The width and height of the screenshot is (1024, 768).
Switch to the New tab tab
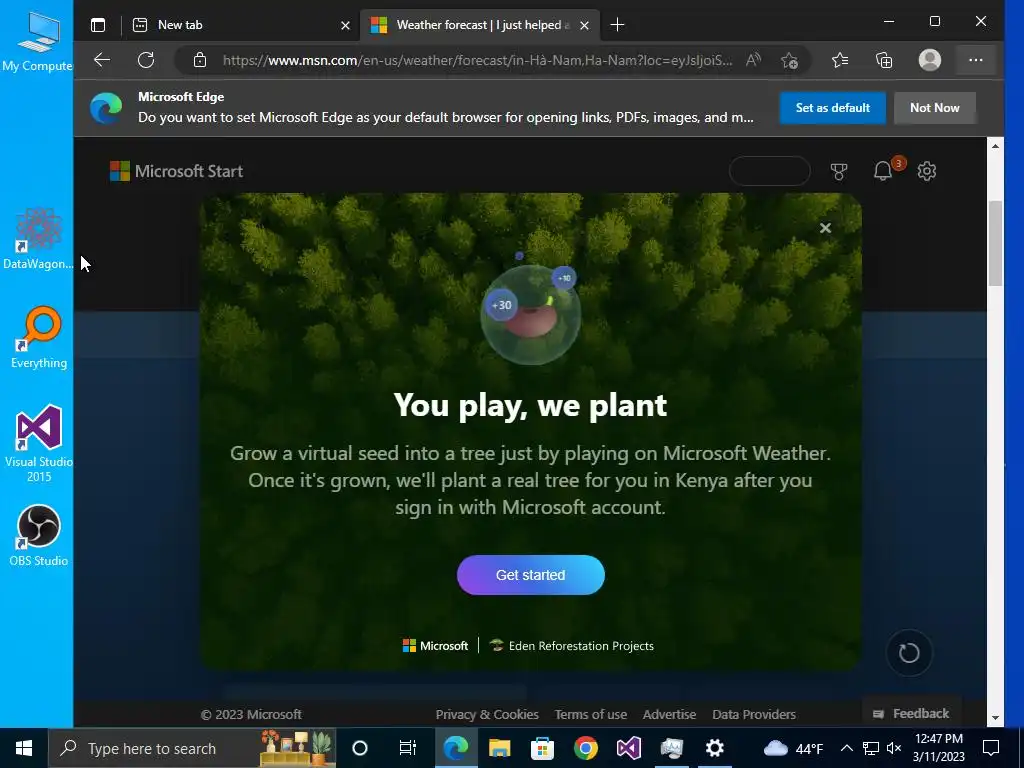tap(242, 25)
